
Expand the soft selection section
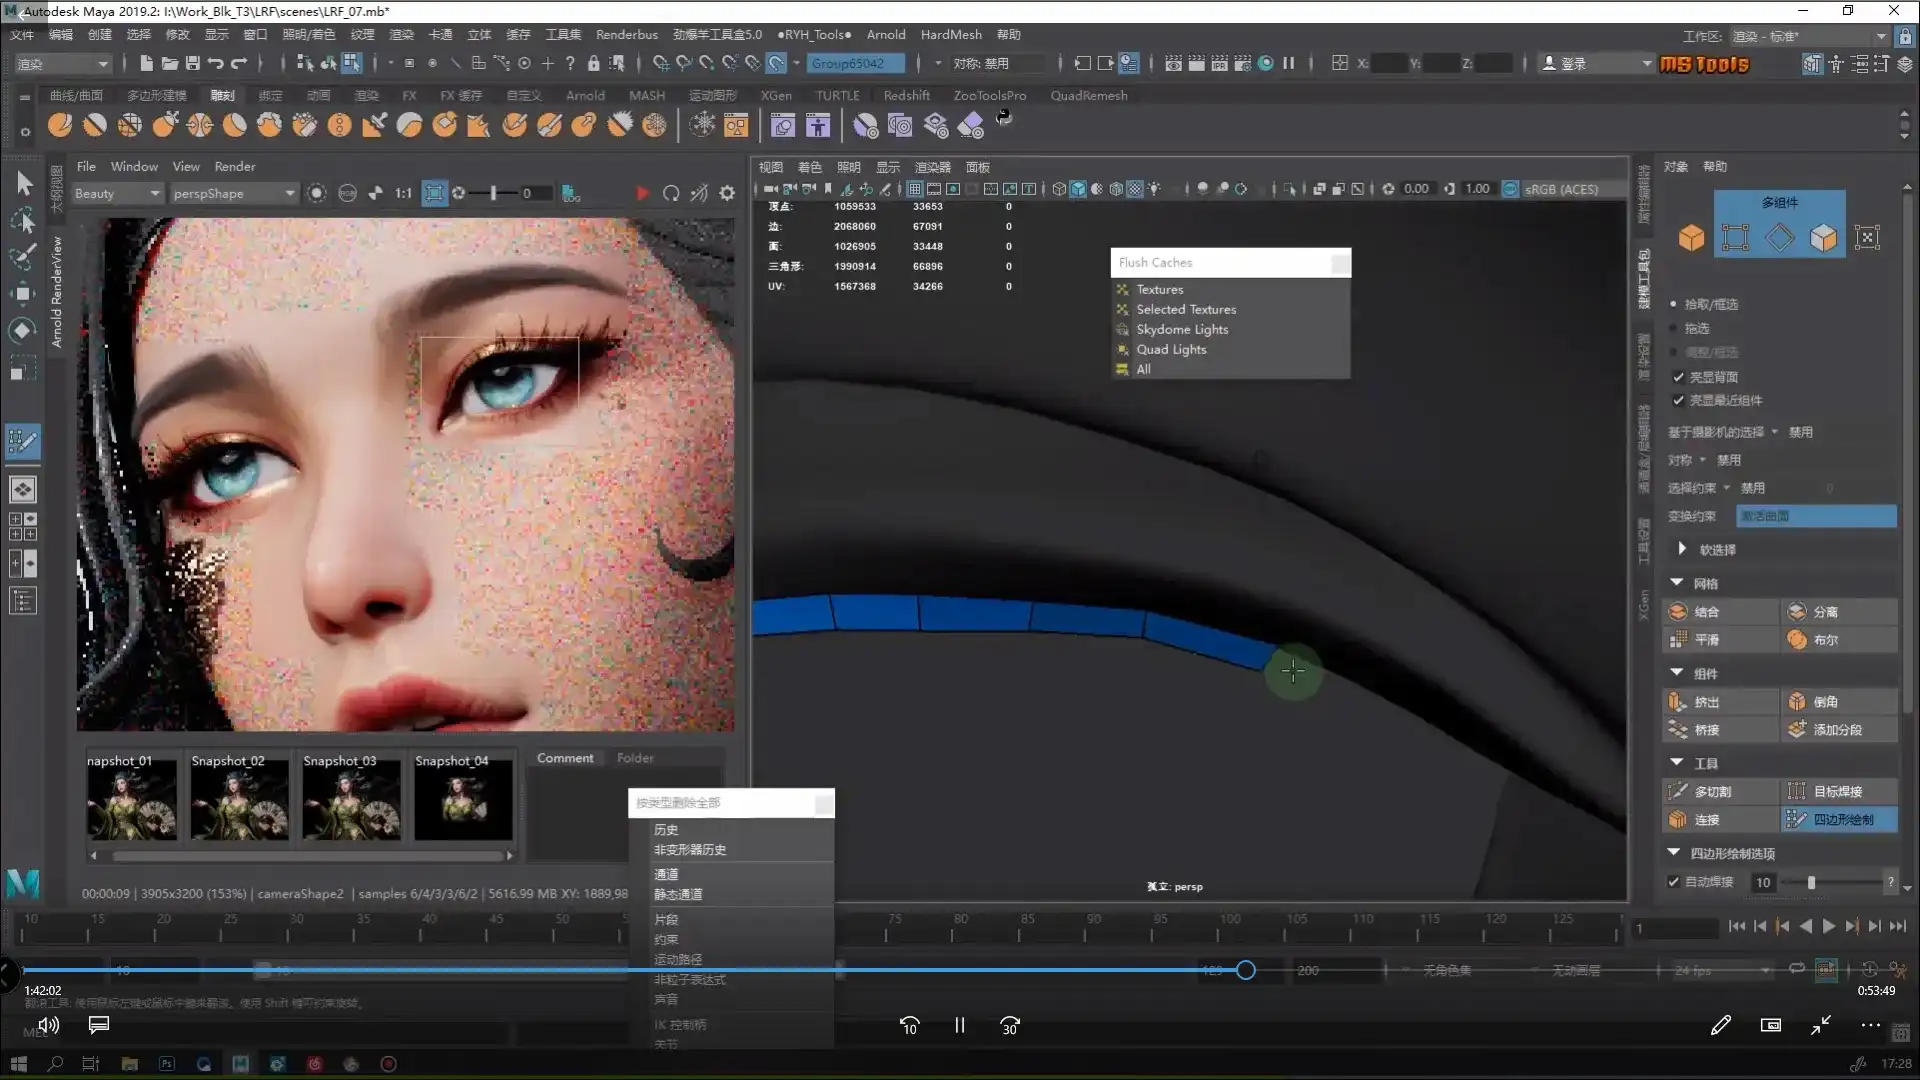(1682, 549)
